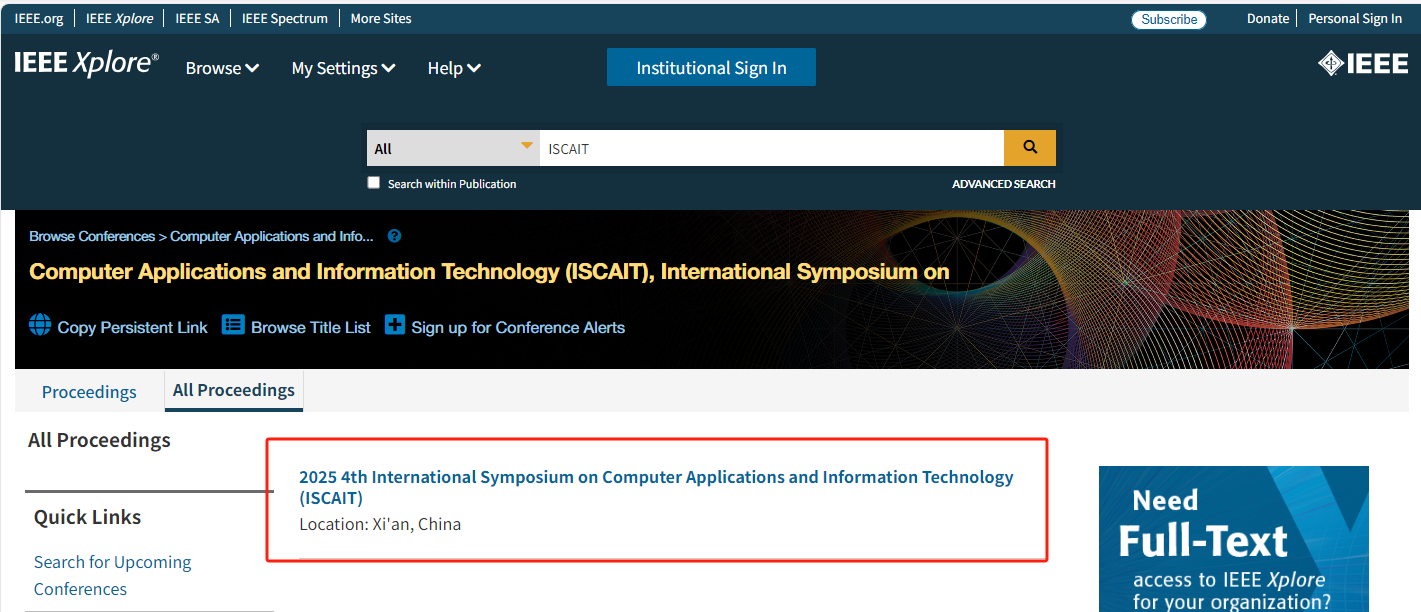The image size is (1421, 612).
Task: Click the Subscribe button
Action: (1169, 19)
